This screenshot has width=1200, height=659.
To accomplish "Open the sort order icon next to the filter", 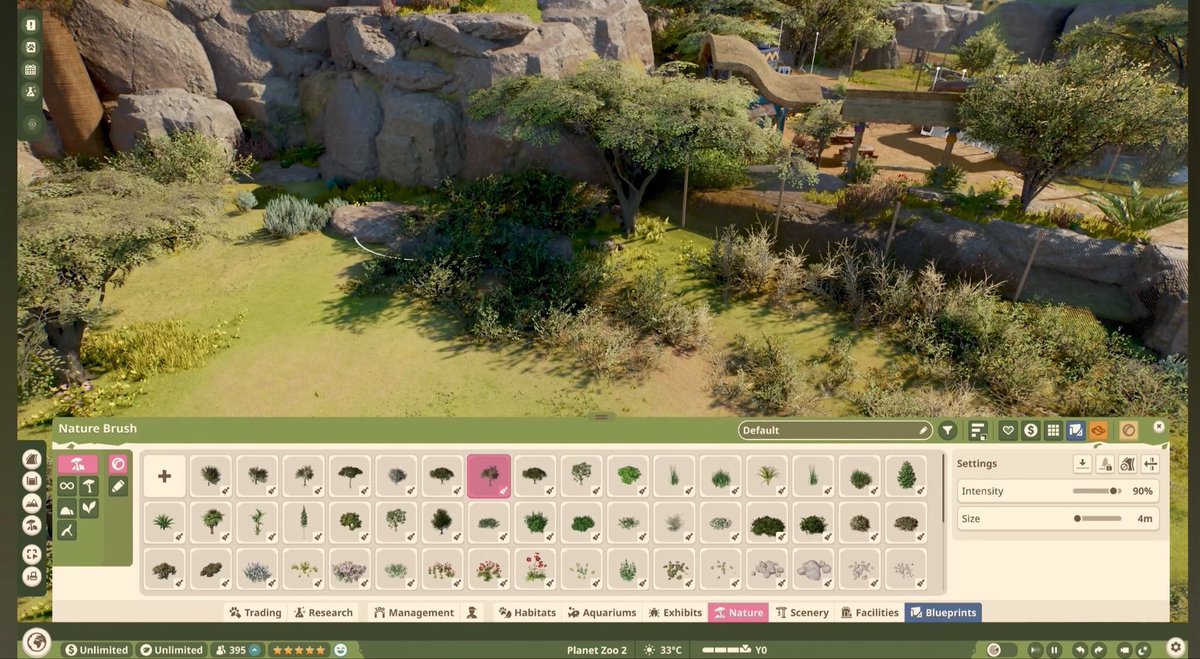I will (978, 430).
